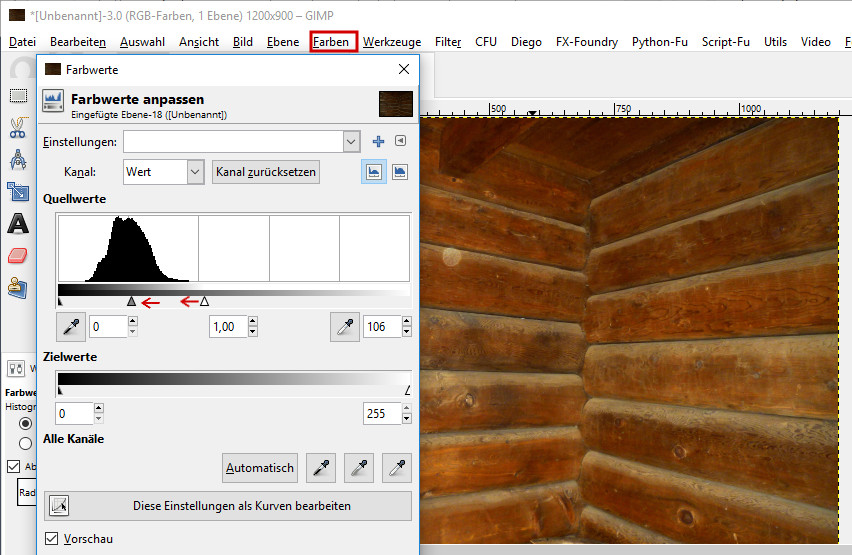Screen dimensions: 852x555
Task: Pick gray point with the middle Alle Kanäle eyedropper
Action: [x=358, y=467]
